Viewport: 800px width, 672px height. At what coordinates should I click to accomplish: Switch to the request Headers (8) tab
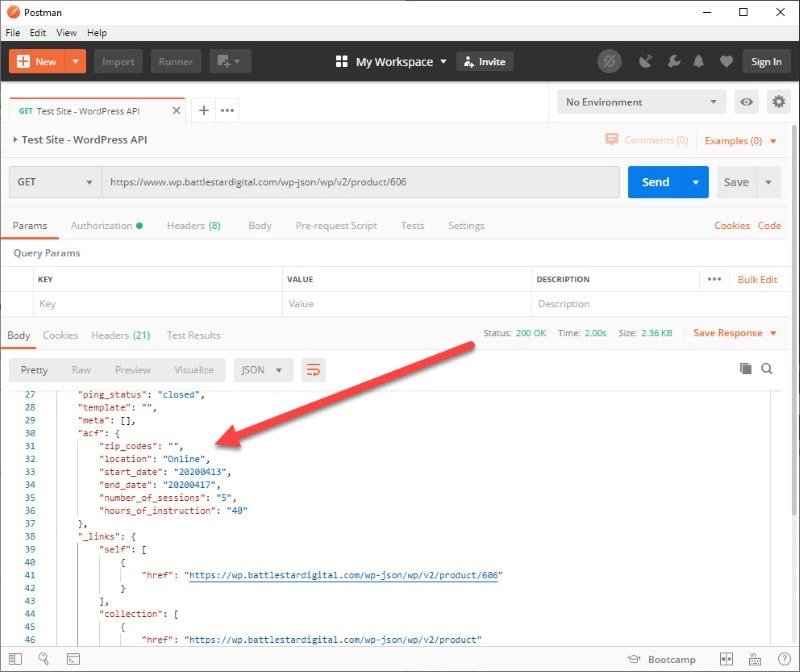(x=193, y=226)
